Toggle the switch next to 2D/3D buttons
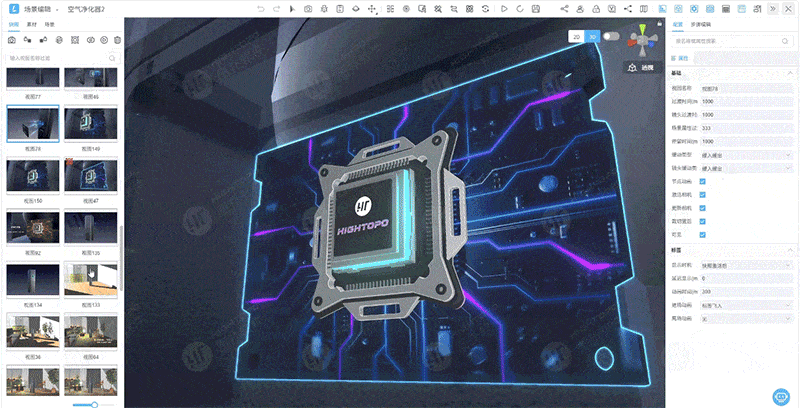800x408 pixels. [x=611, y=36]
